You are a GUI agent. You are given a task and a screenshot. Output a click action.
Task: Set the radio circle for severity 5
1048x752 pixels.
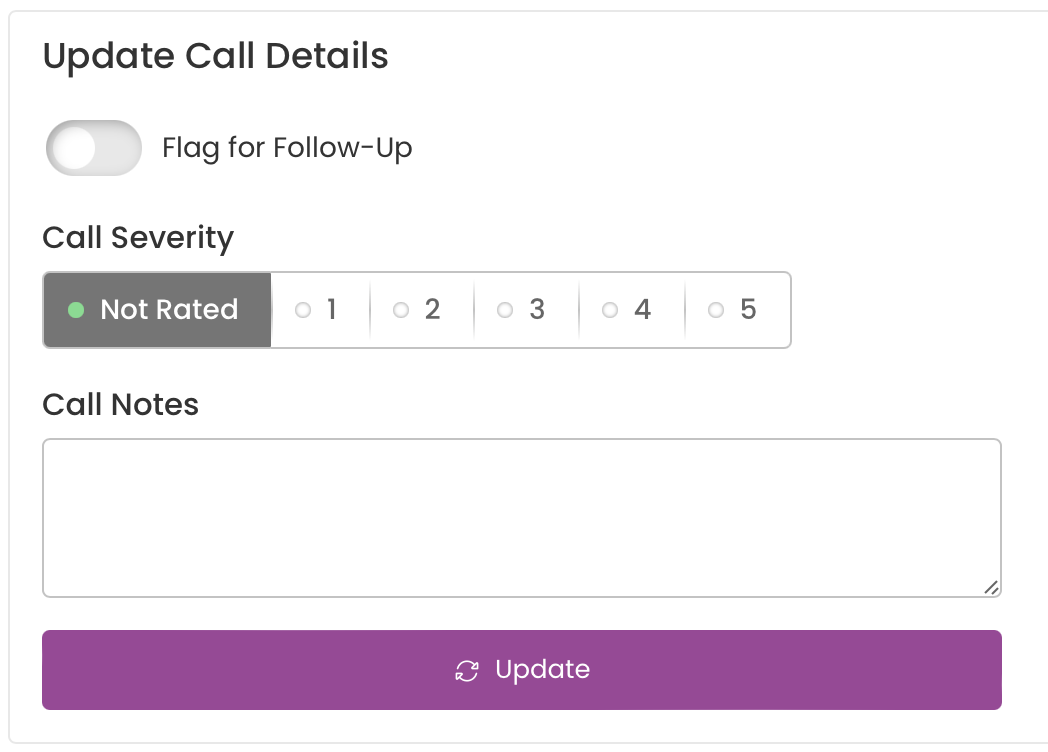716,310
